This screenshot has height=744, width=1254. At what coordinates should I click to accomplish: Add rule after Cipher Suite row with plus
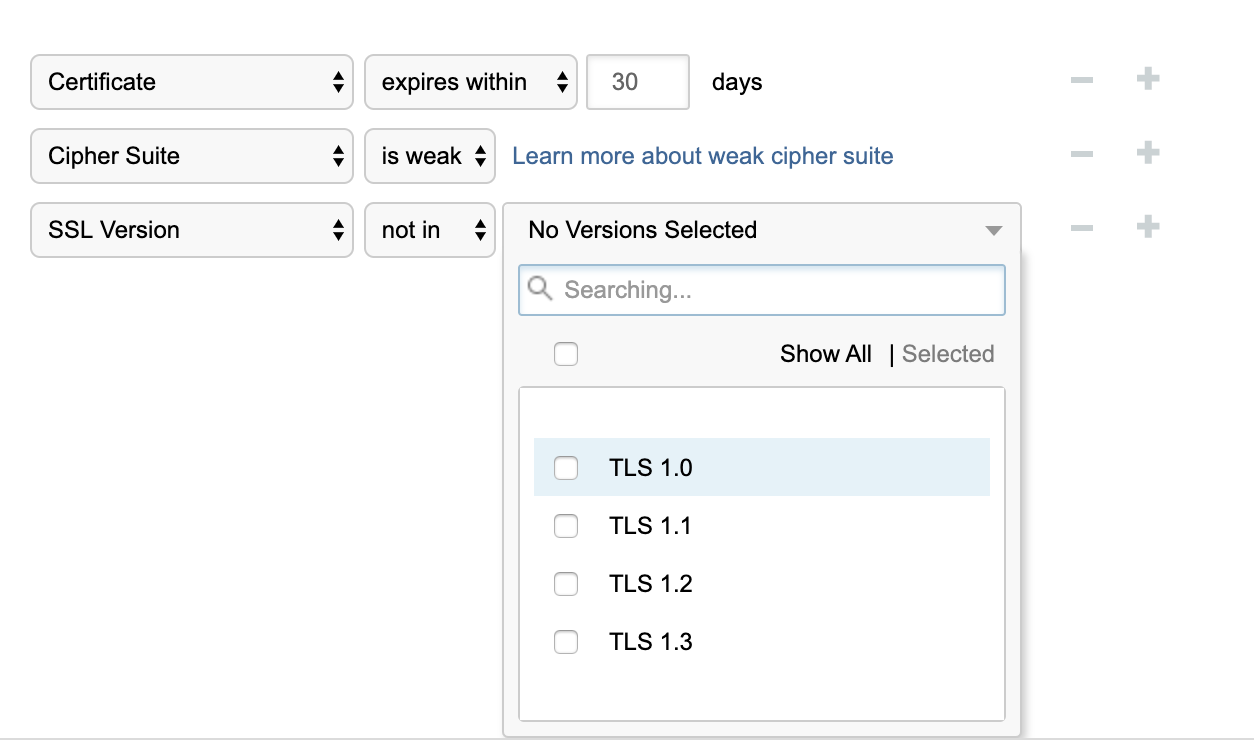1148,153
